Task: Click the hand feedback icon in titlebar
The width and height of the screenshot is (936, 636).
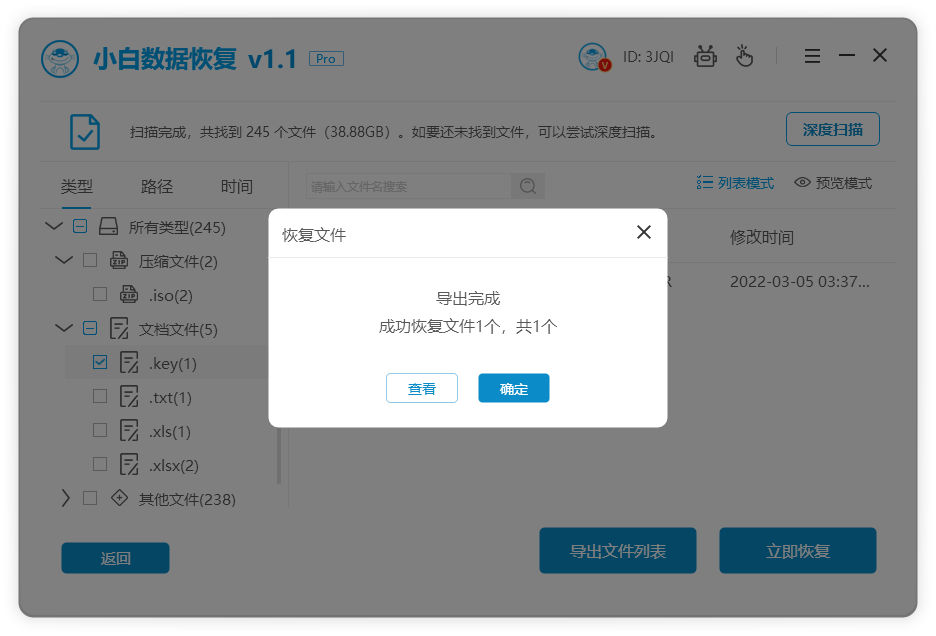Action: click(x=744, y=56)
